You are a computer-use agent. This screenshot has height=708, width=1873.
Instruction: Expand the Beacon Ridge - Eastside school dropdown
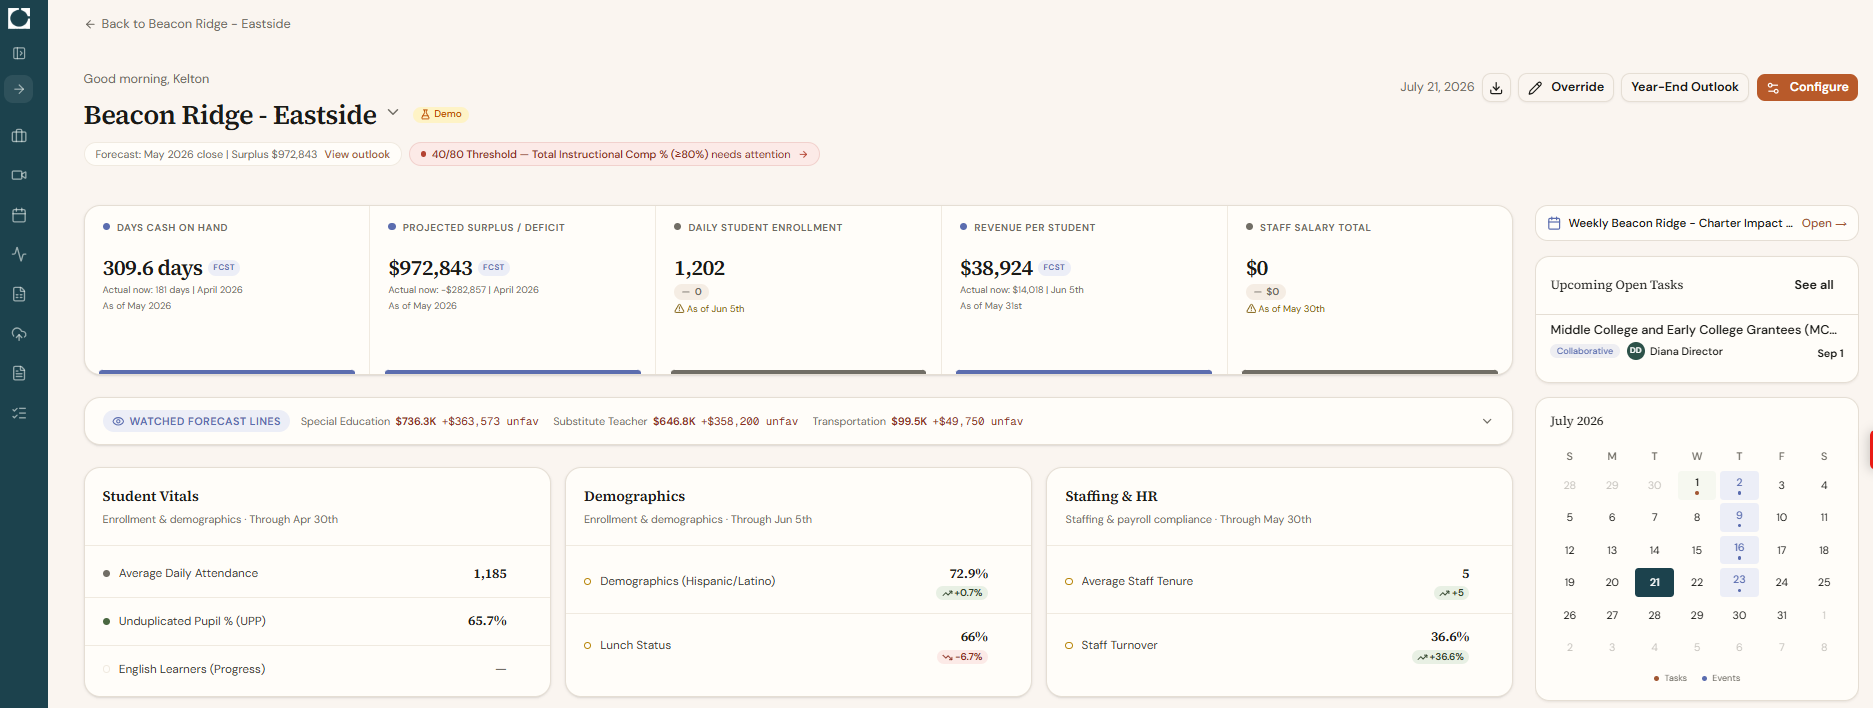(393, 113)
